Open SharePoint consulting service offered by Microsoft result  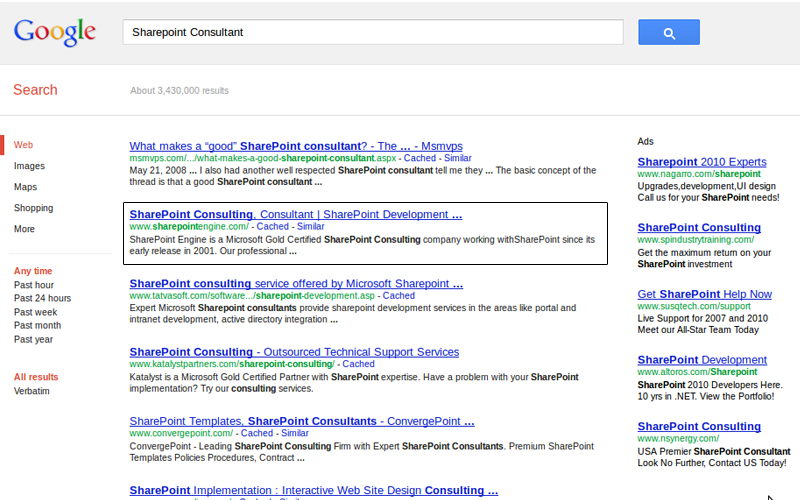click(x=296, y=284)
